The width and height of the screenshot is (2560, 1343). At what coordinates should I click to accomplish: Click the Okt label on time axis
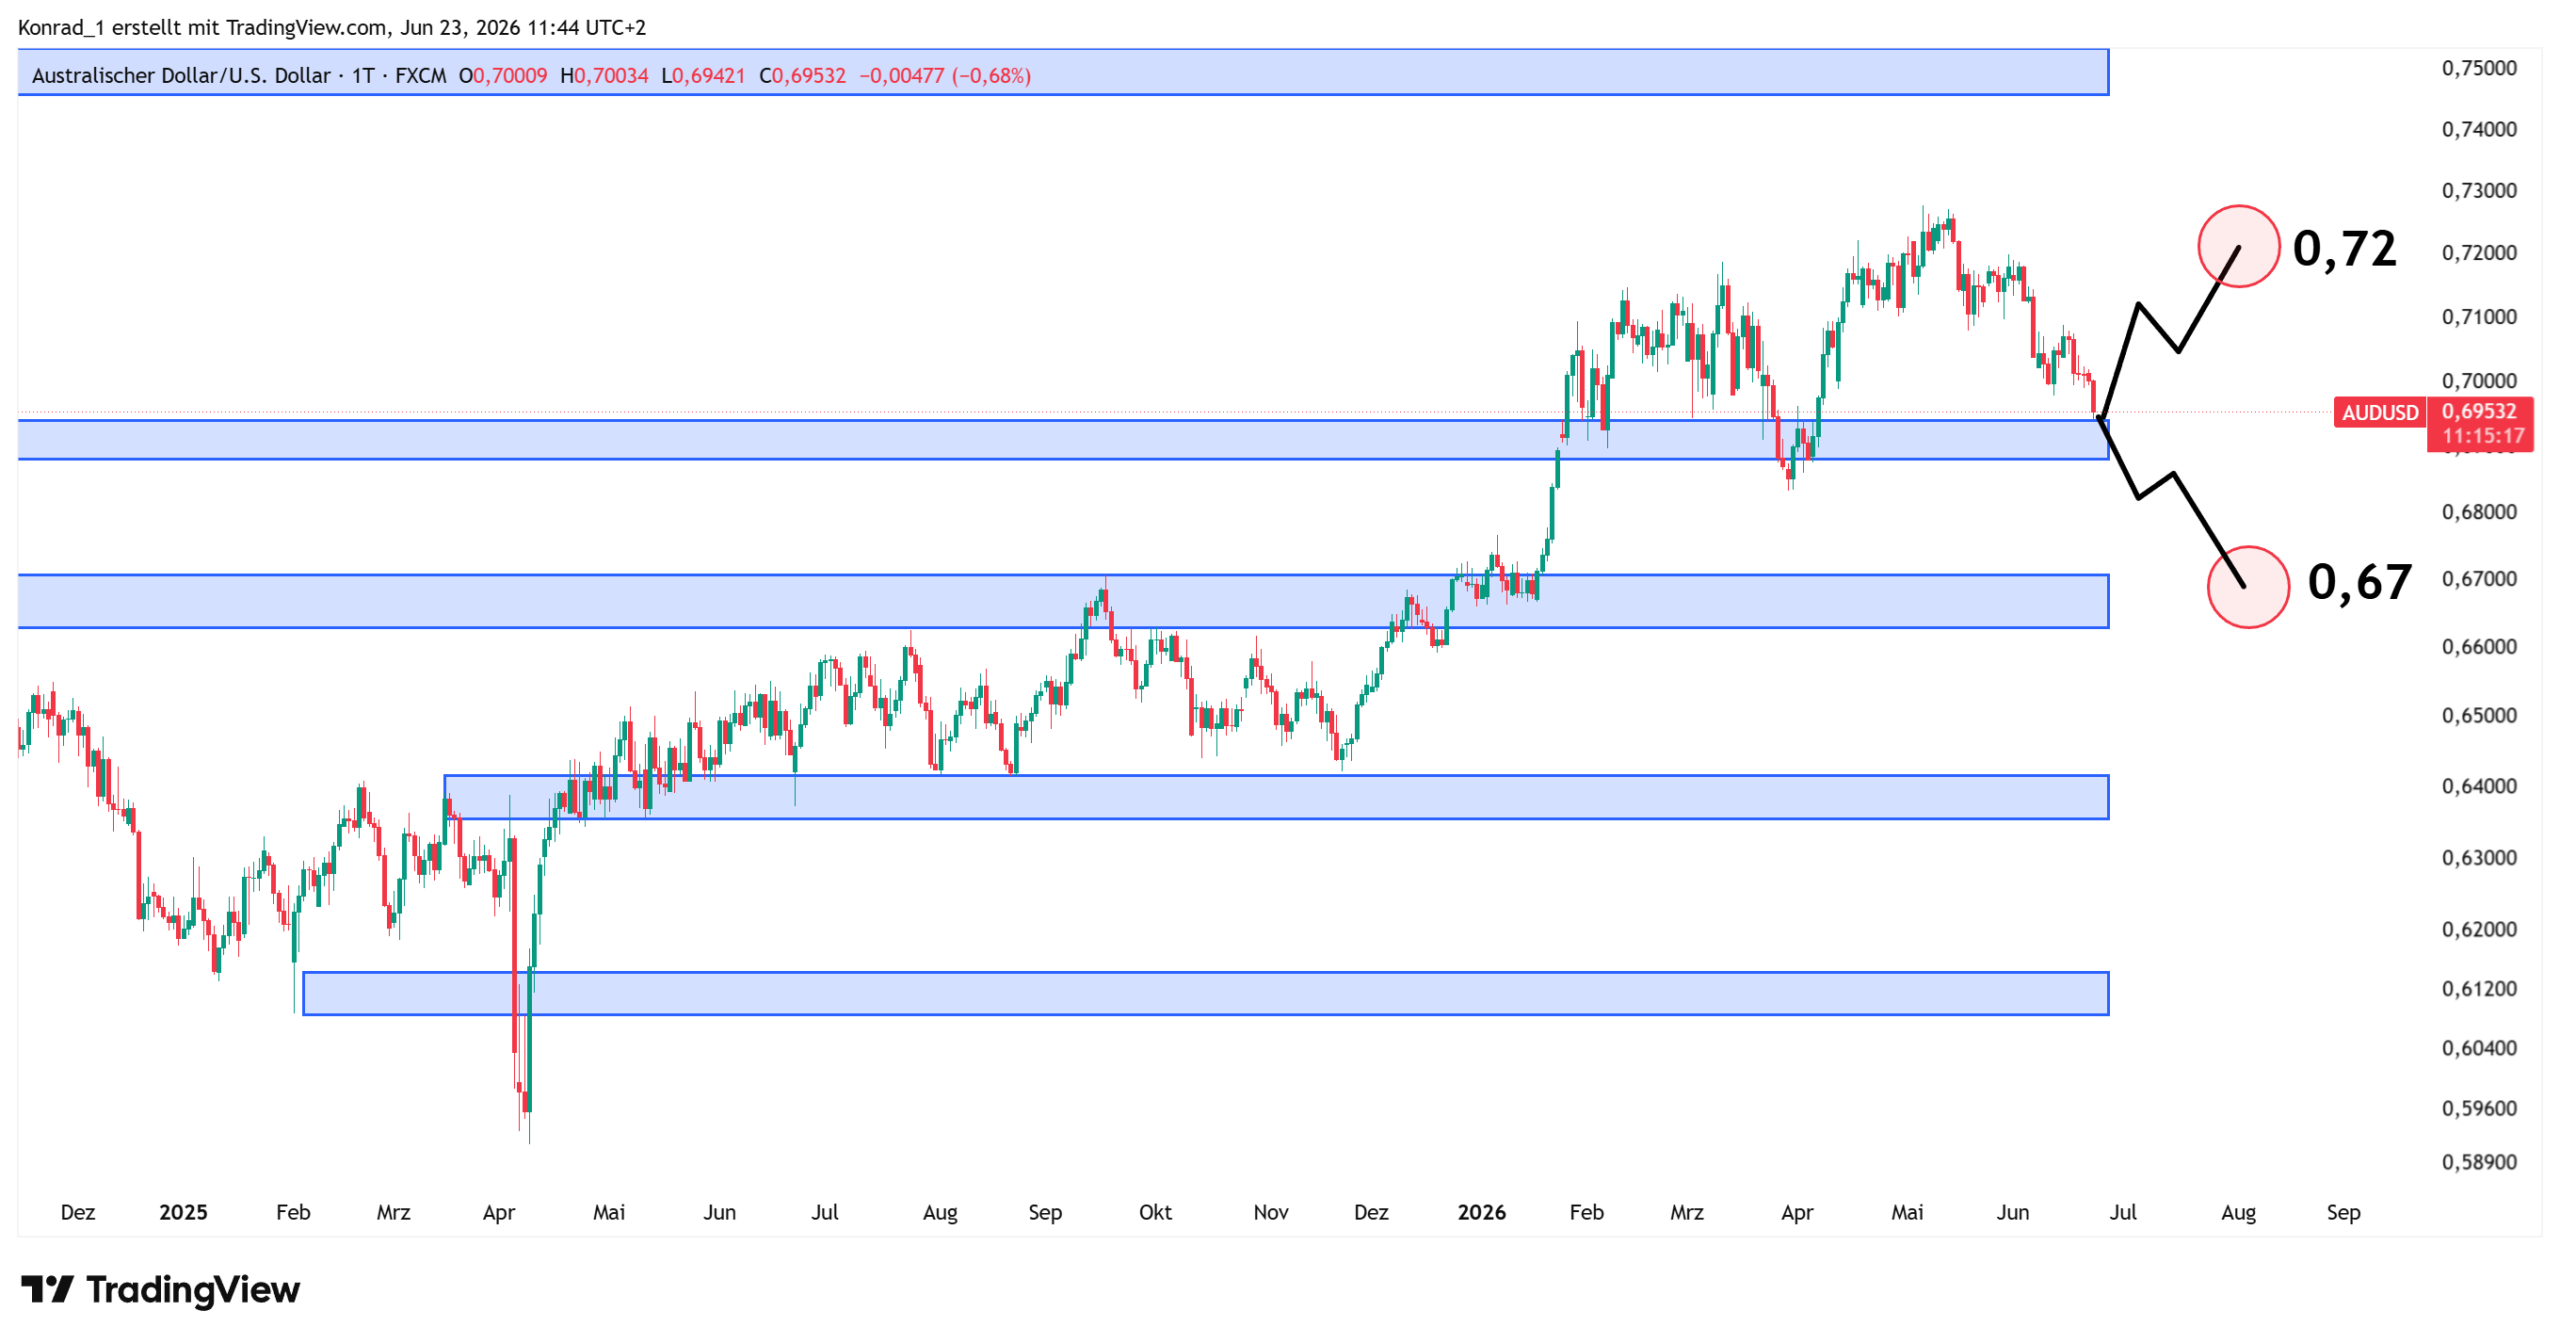coord(1155,1212)
